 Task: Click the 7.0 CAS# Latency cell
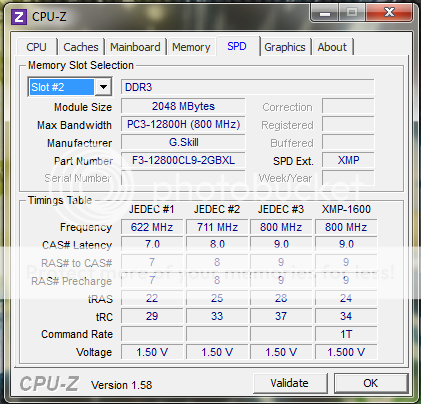click(x=152, y=245)
